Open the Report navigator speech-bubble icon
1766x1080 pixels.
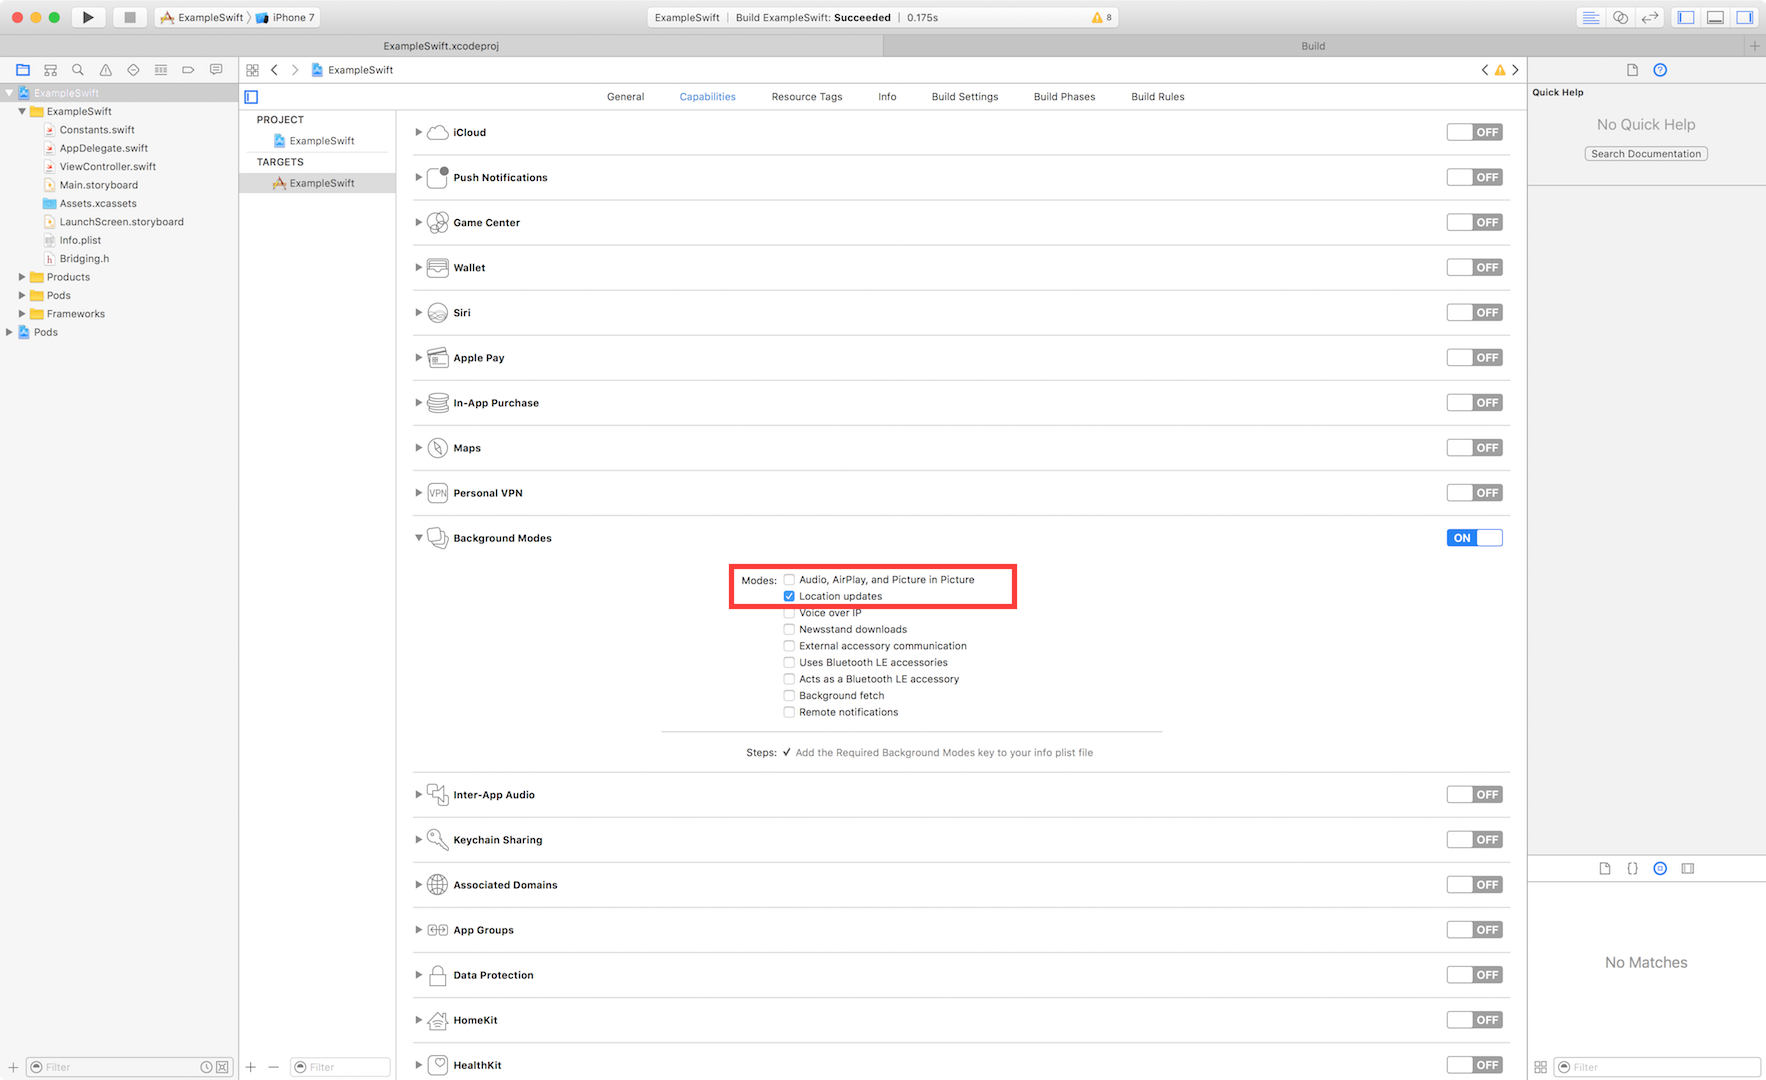pyautogui.click(x=216, y=70)
